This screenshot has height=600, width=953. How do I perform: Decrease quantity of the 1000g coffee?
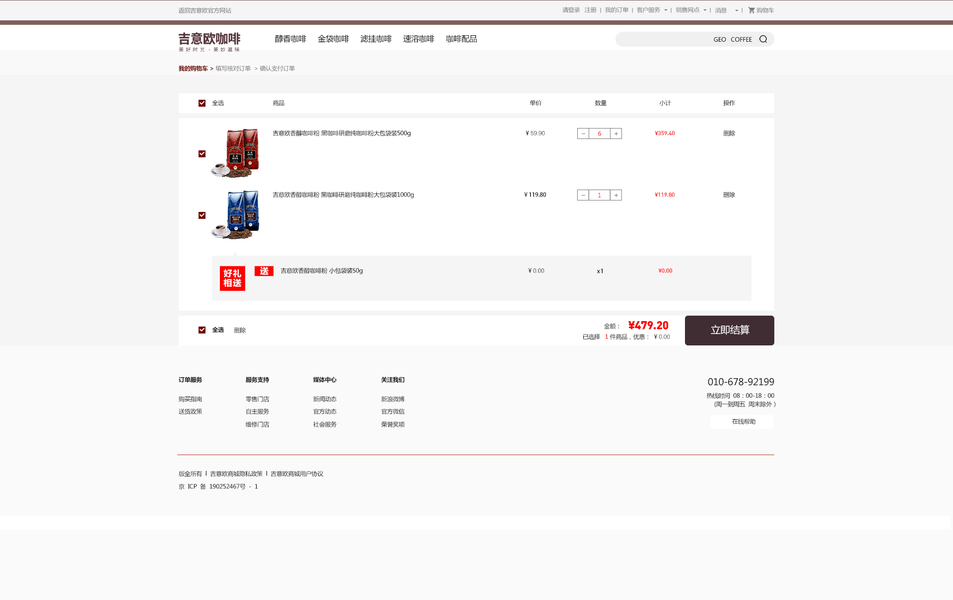click(x=583, y=195)
